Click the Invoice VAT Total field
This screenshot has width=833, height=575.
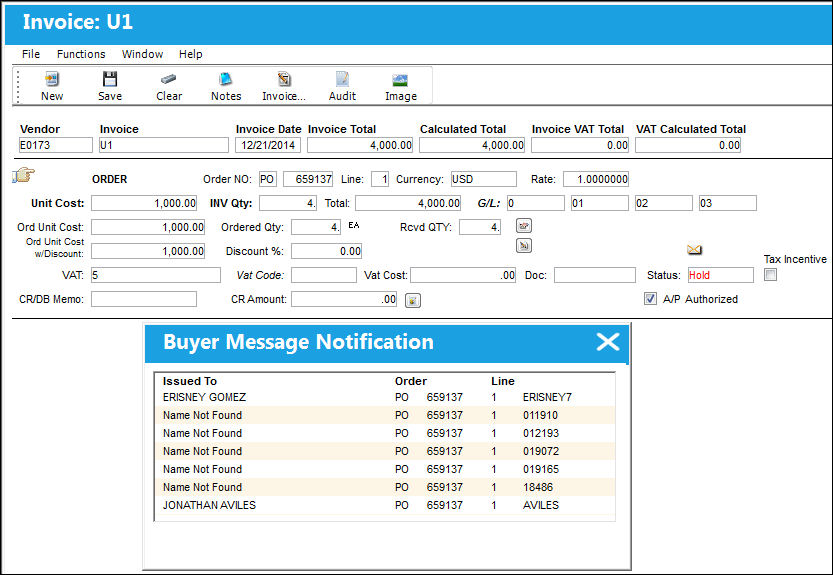click(580, 145)
